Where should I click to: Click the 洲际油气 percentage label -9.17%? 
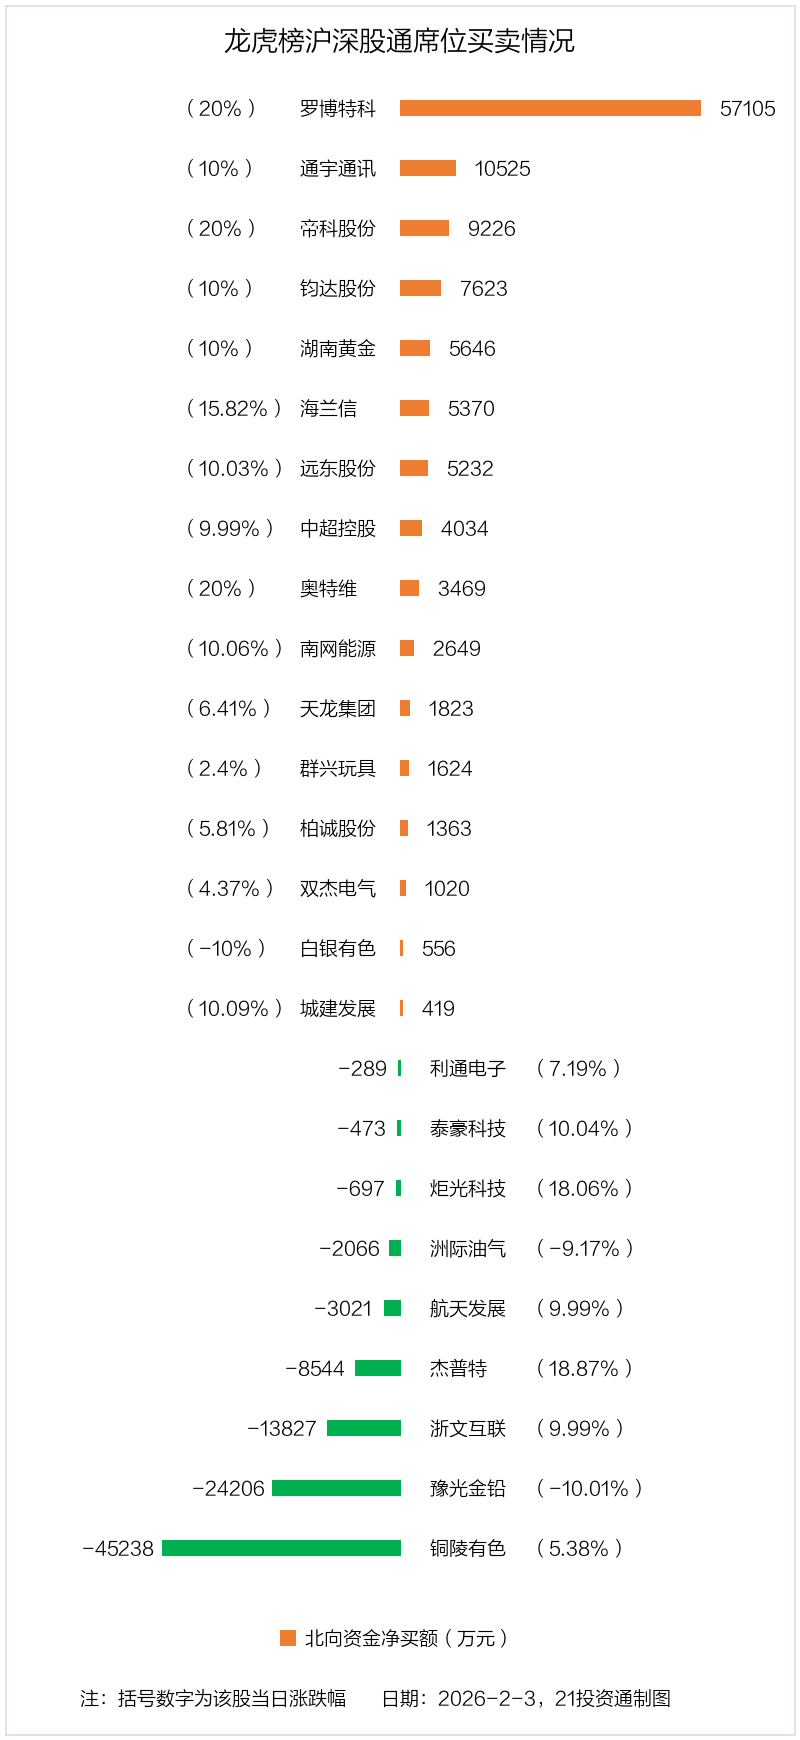585,1248
